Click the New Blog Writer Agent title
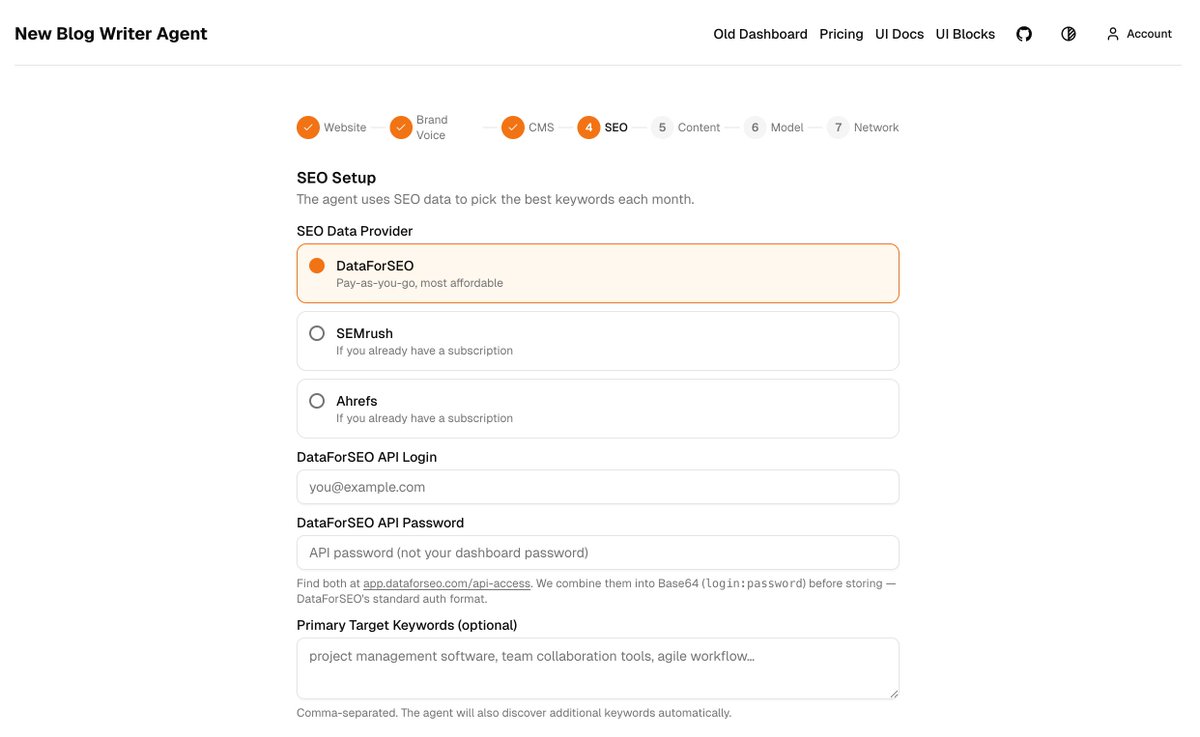This screenshot has width=1200, height=737. [x=111, y=34]
